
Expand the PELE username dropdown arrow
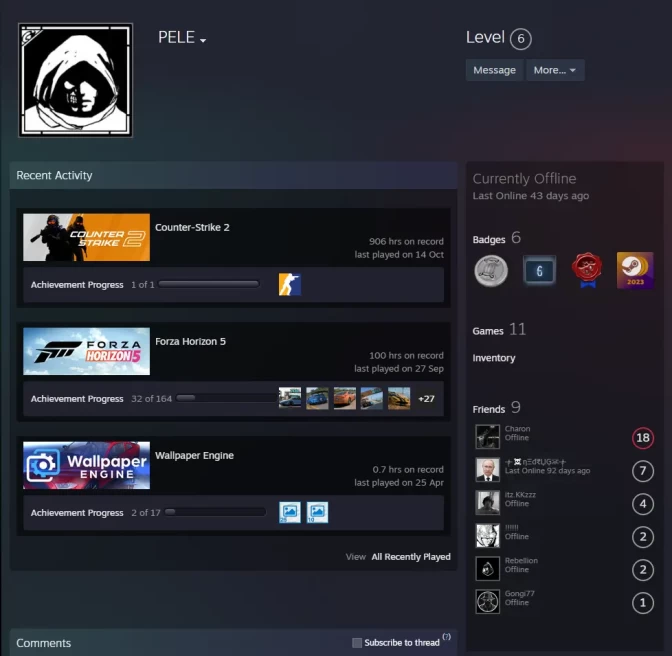(203, 40)
